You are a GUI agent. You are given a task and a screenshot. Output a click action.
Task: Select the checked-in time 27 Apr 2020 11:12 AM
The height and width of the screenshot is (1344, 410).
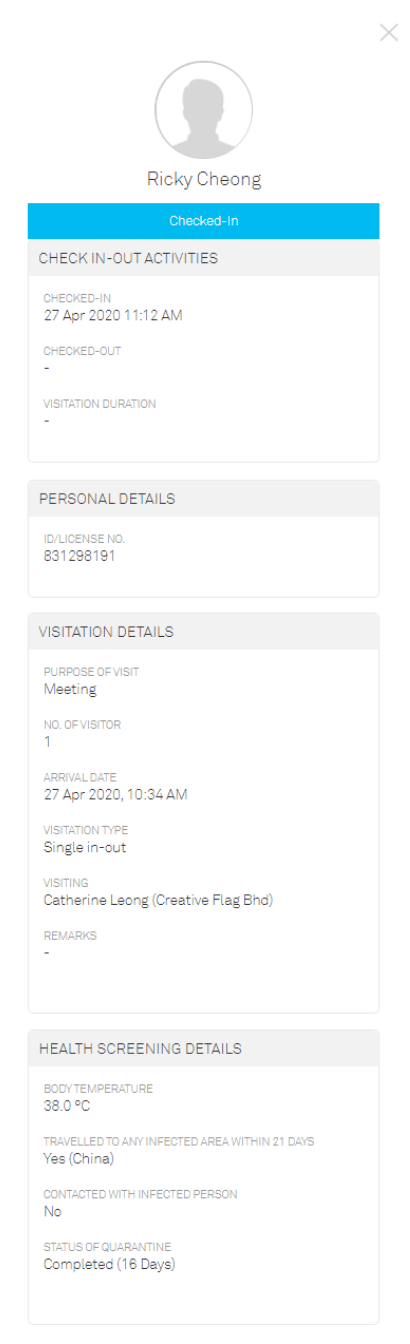point(113,315)
